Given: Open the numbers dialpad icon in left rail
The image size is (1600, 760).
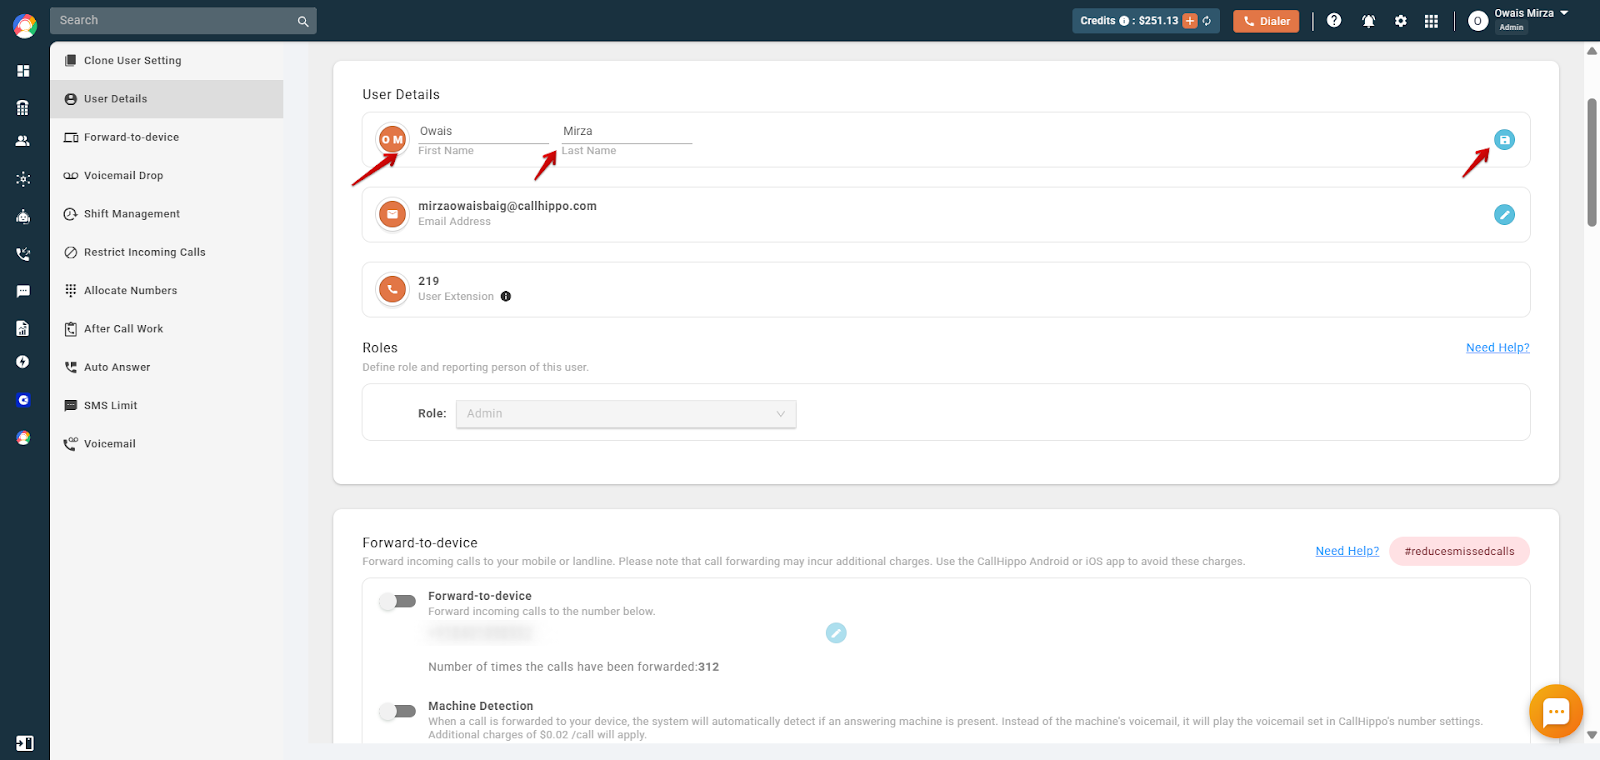Looking at the screenshot, I should click(23, 107).
